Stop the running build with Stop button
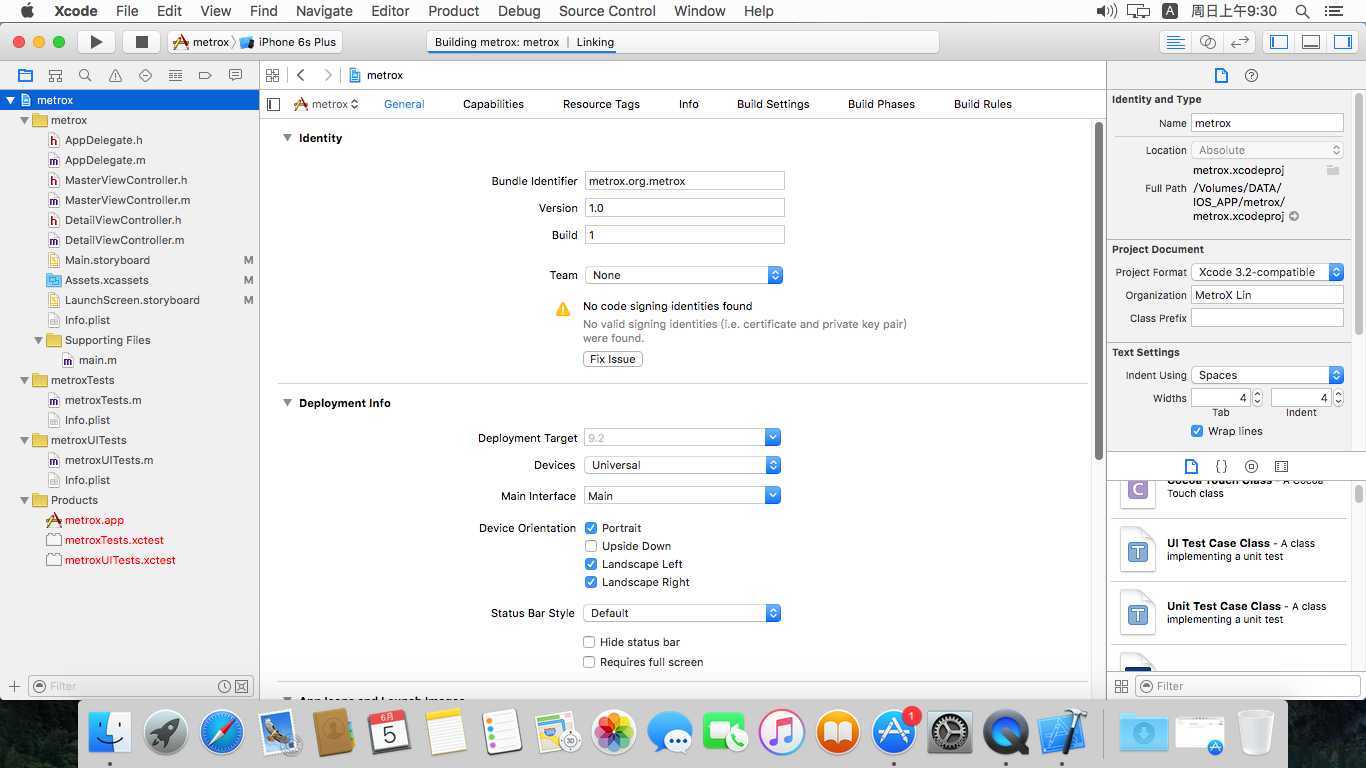This screenshot has height=768, width=1366. tap(141, 42)
